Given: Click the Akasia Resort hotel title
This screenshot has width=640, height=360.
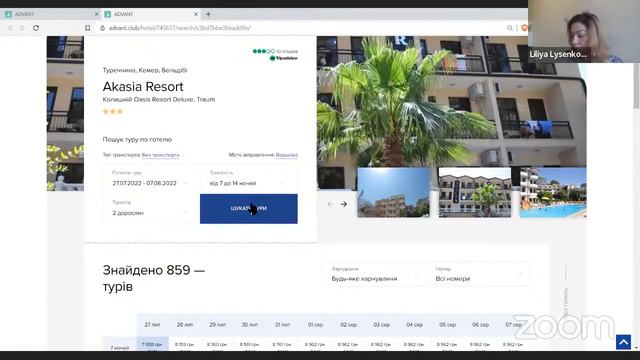Looking at the screenshot, I should [143, 87].
